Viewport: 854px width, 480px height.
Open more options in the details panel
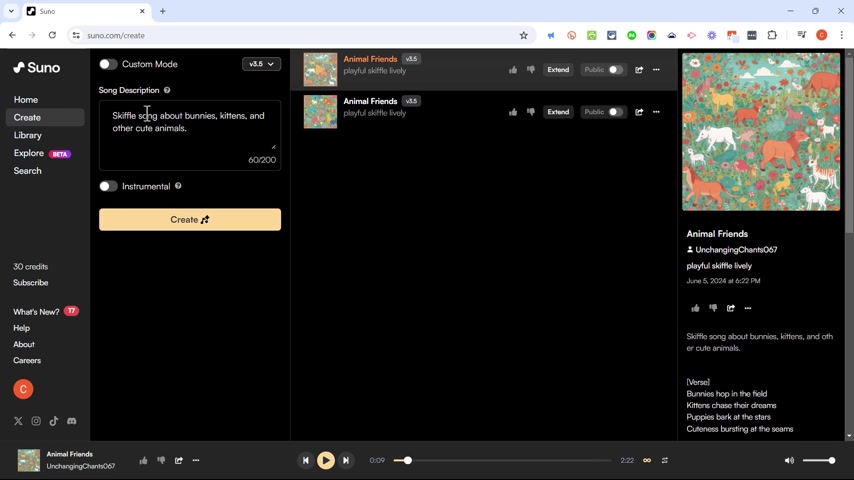coord(748,308)
